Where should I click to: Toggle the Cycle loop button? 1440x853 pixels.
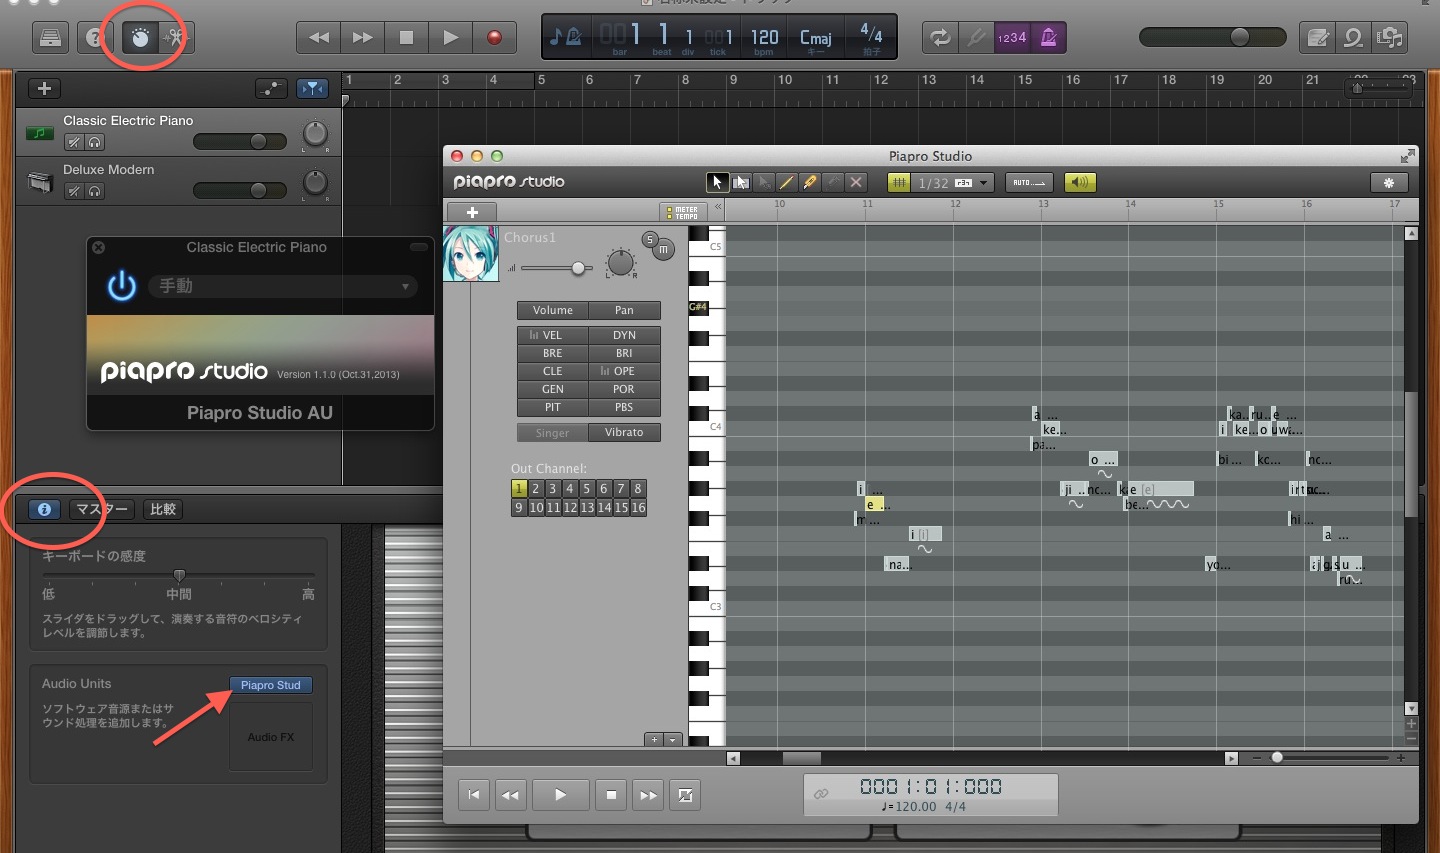(940, 38)
